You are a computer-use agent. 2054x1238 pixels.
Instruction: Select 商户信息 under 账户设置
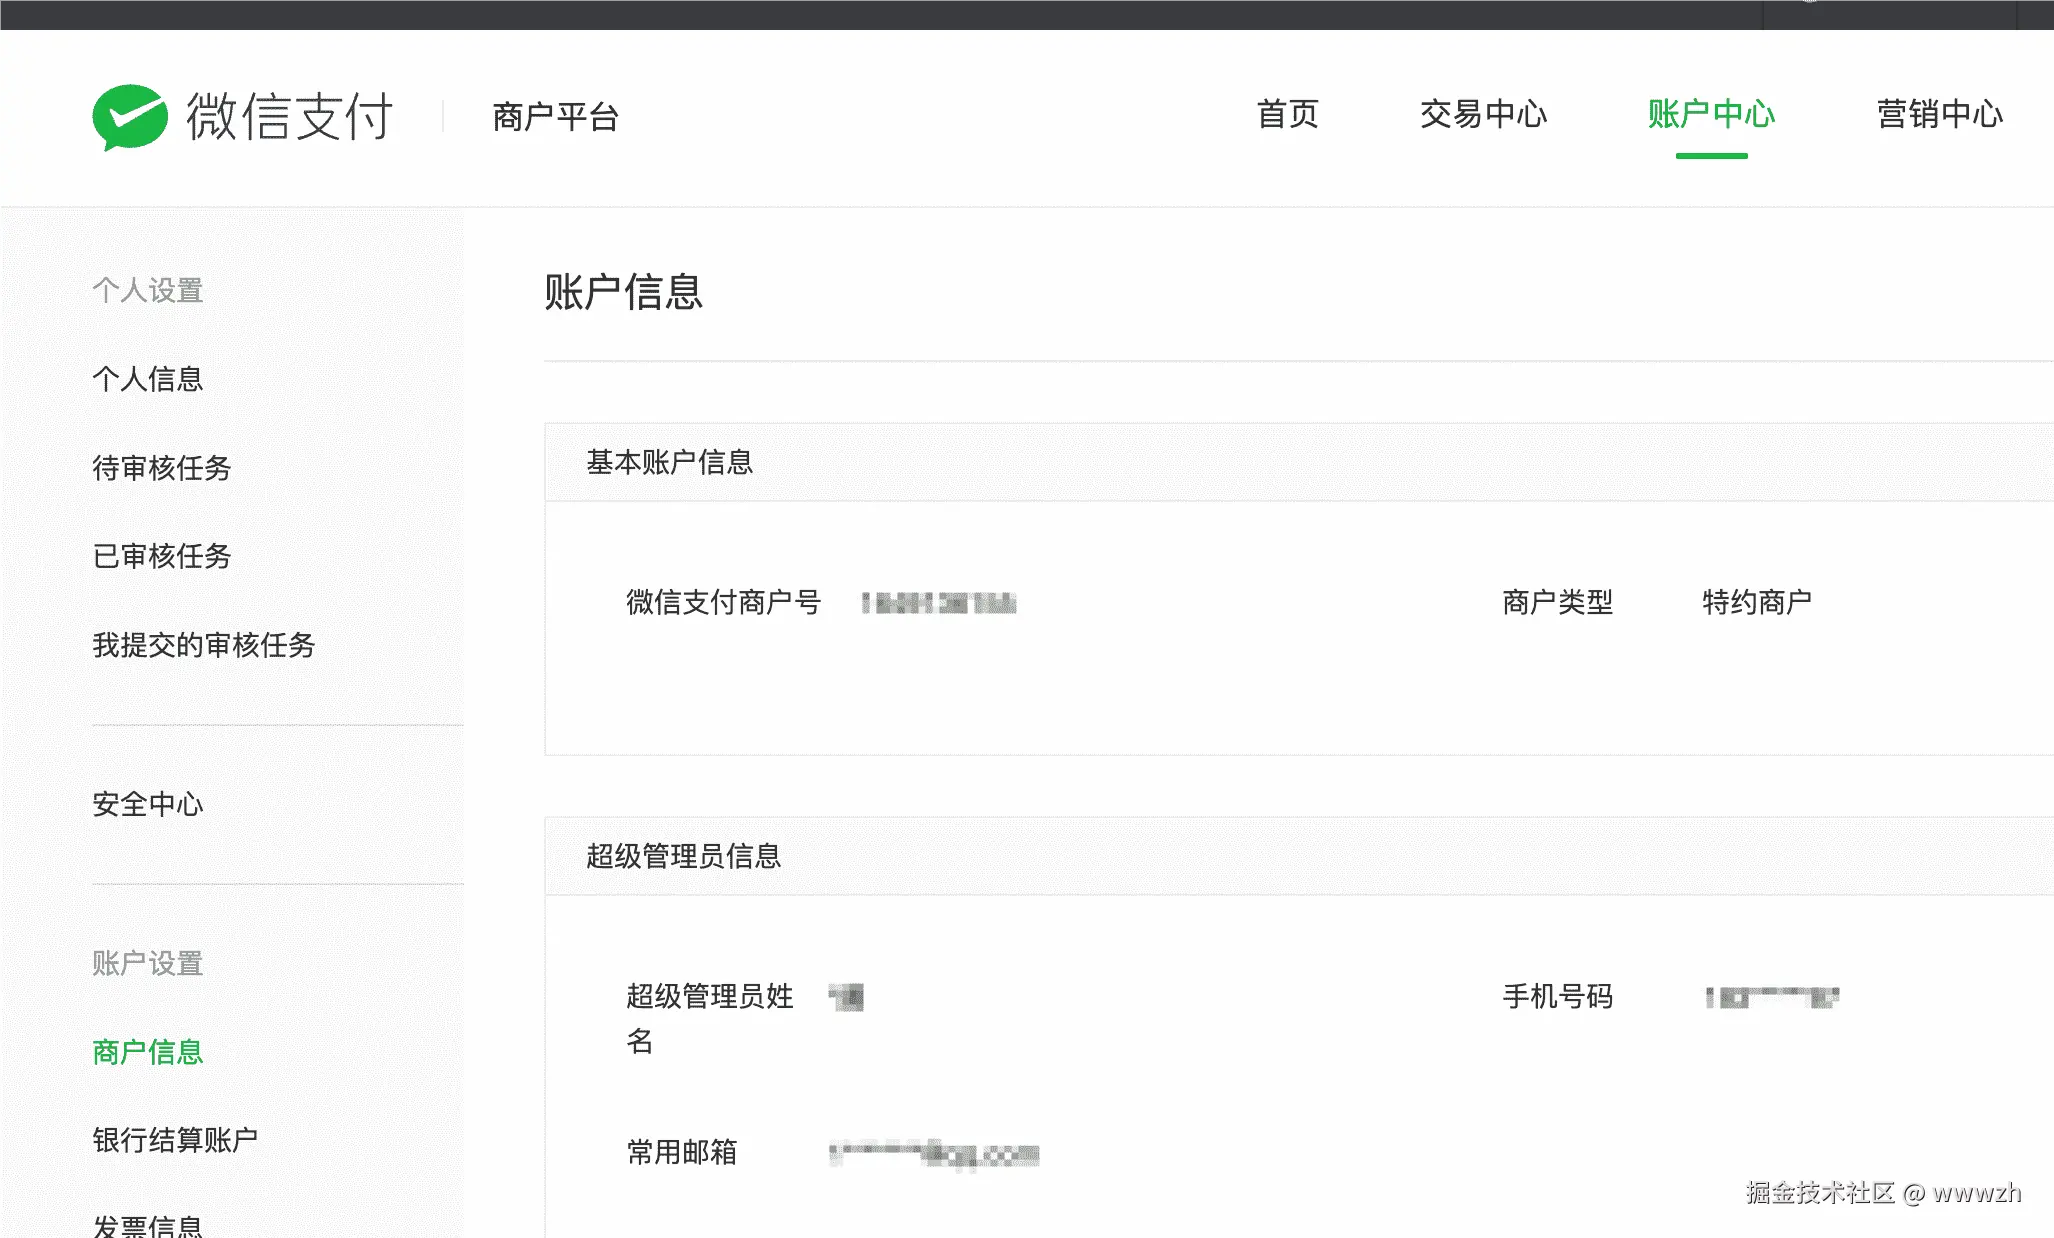pyautogui.click(x=147, y=1052)
